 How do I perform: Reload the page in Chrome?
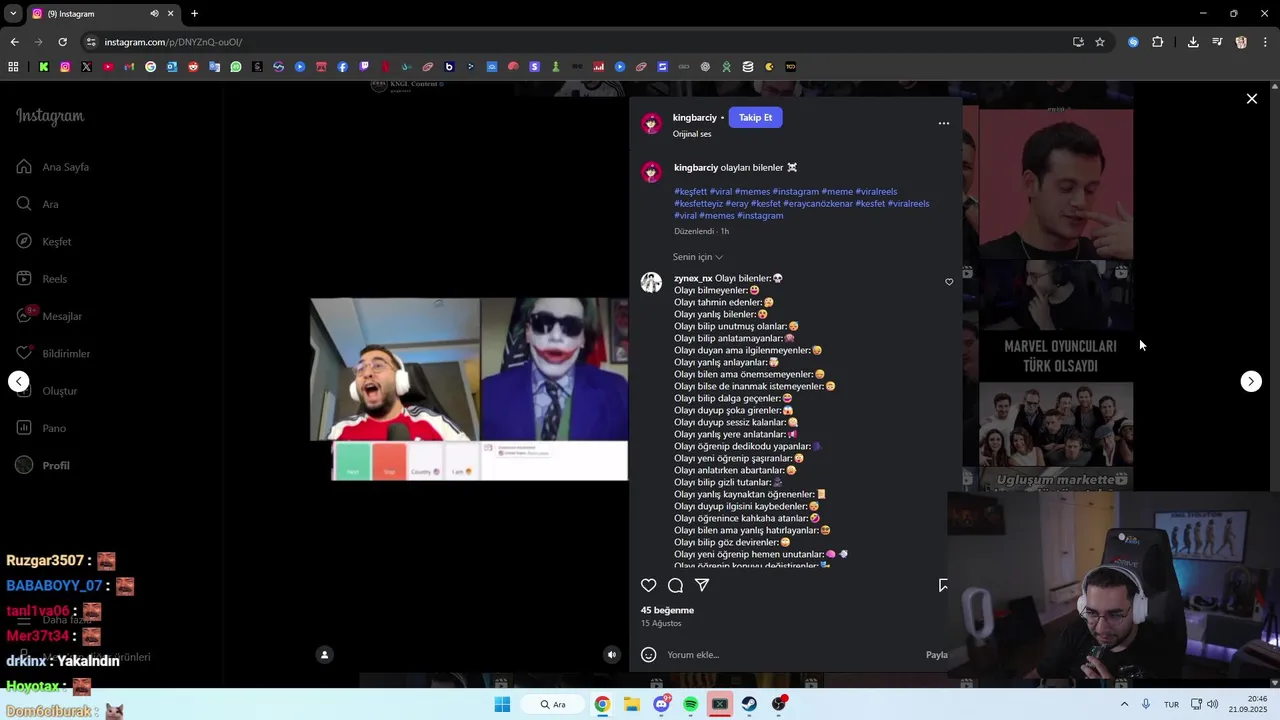62,42
